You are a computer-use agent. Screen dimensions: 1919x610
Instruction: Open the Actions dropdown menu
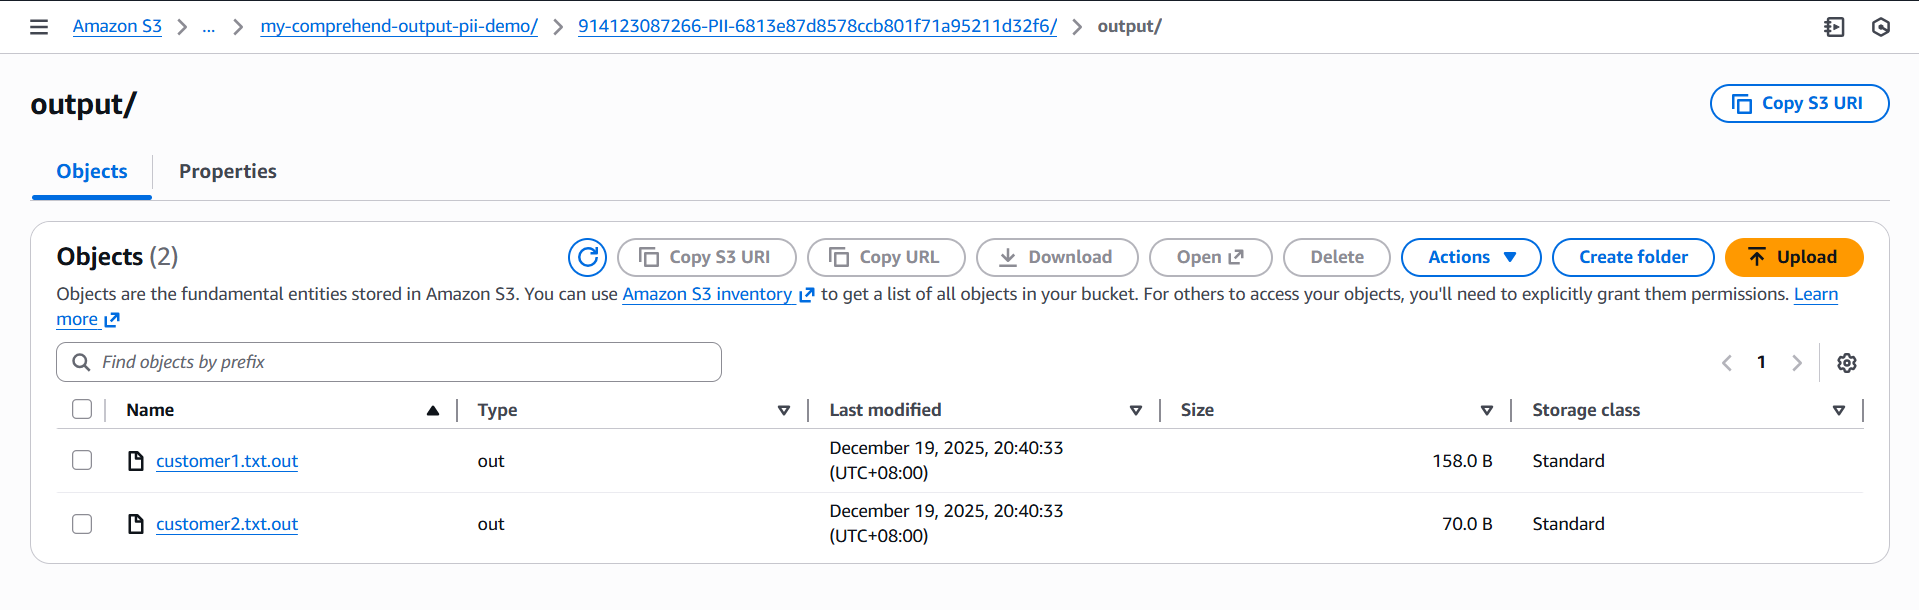click(x=1470, y=257)
